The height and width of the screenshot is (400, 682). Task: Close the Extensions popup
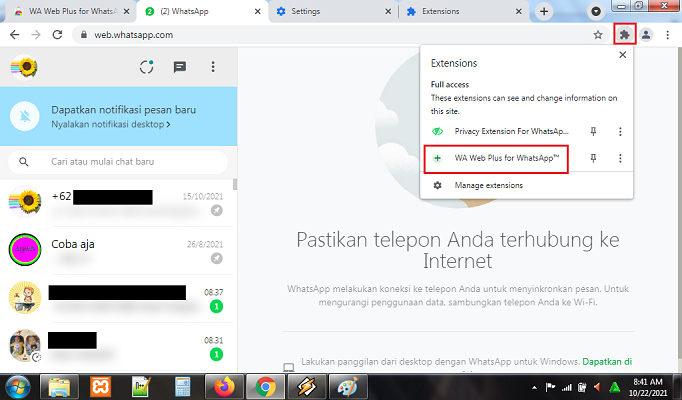[622, 55]
